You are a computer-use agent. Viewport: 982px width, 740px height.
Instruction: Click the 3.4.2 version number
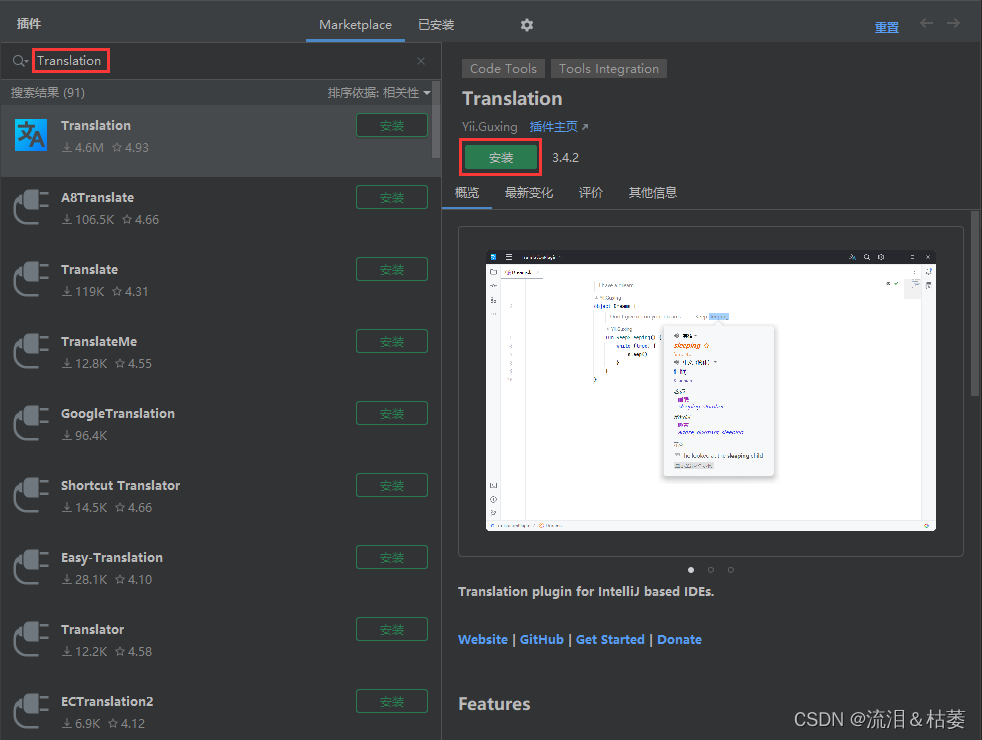click(566, 158)
